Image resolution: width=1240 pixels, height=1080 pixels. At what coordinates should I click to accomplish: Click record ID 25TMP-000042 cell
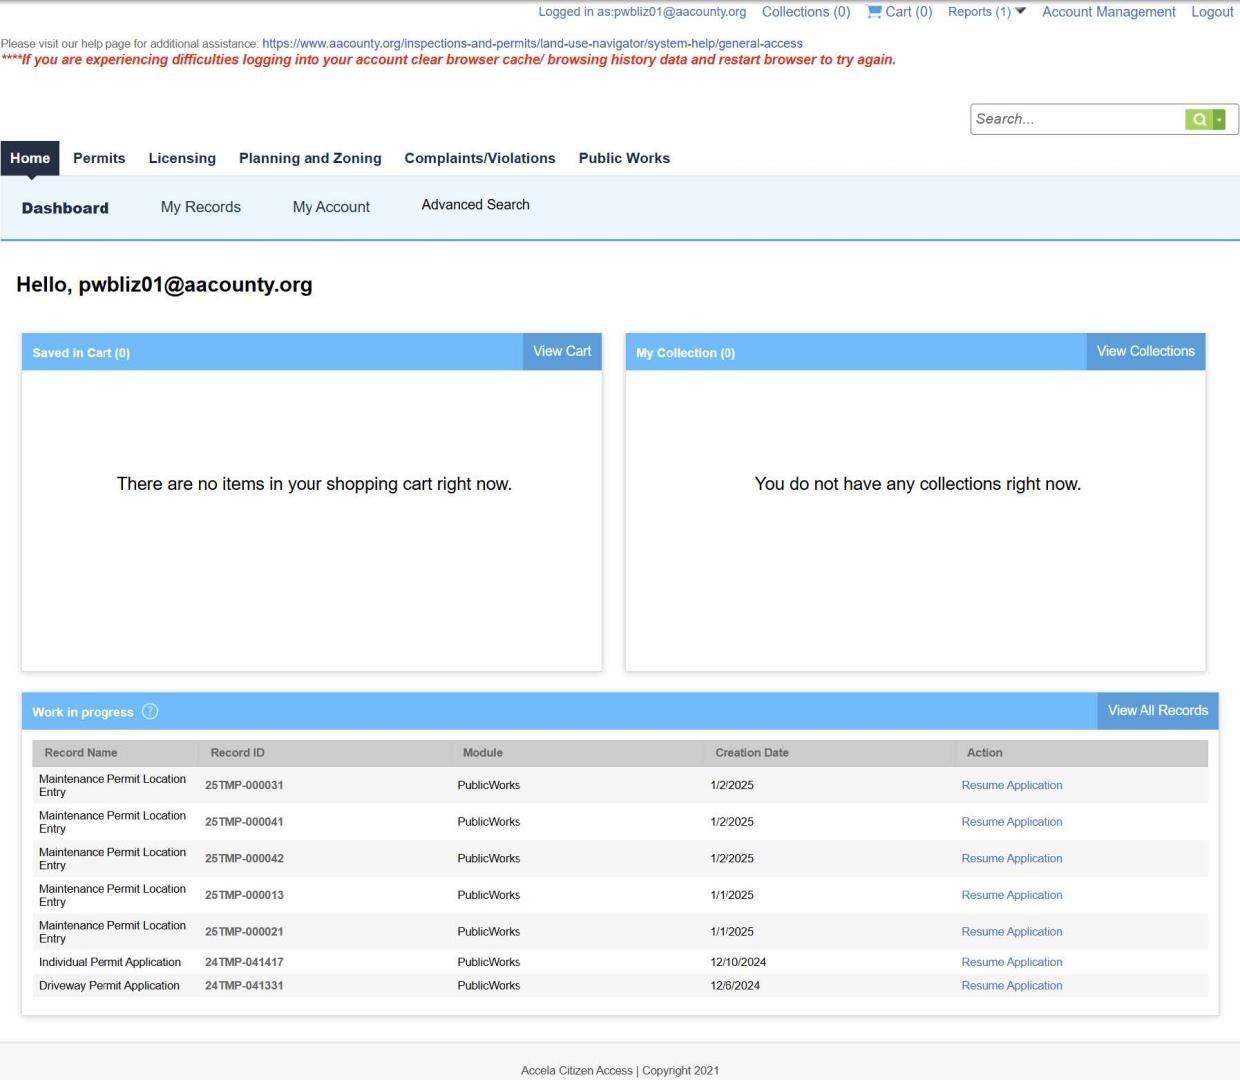(x=244, y=858)
